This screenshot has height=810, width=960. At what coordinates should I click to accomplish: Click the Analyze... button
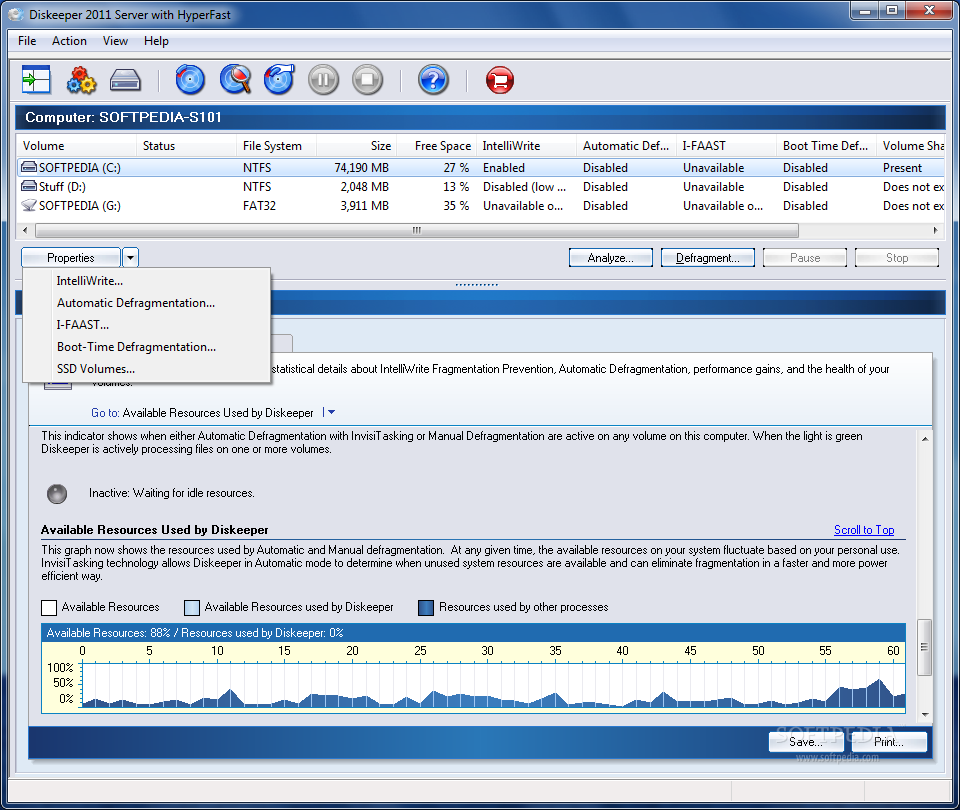pos(610,258)
